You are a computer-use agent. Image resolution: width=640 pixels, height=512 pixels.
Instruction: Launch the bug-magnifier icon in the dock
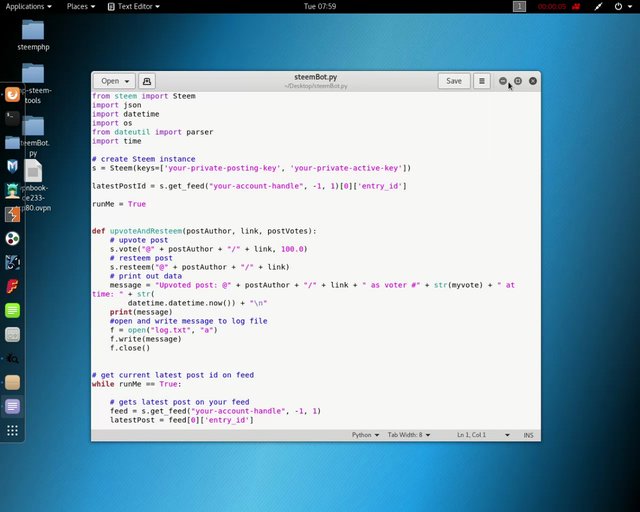point(12,358)
